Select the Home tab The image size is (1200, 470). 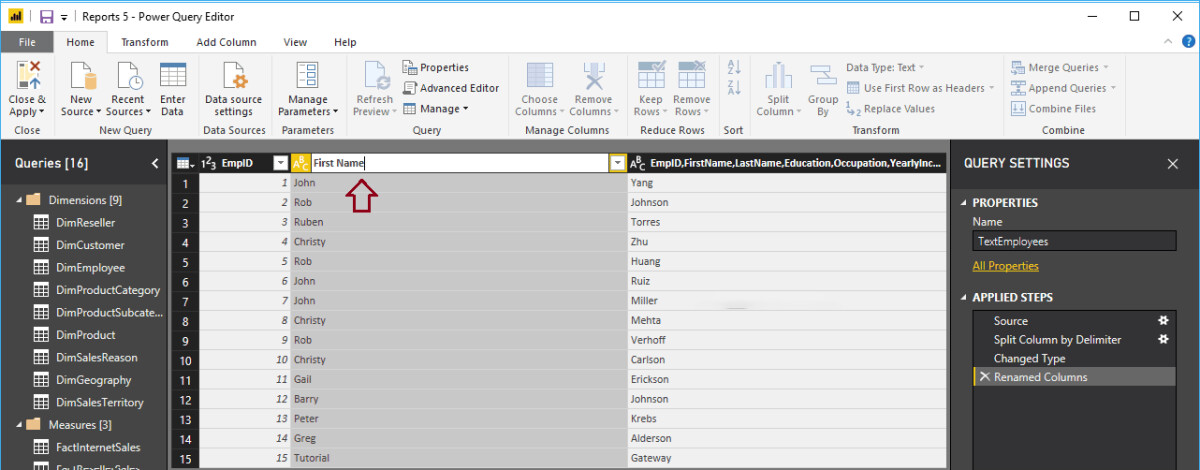pos(80,42)
